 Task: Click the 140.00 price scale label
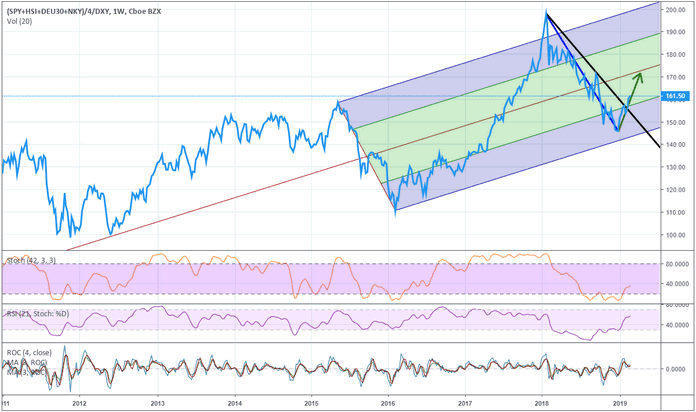[x=677, y=144]
